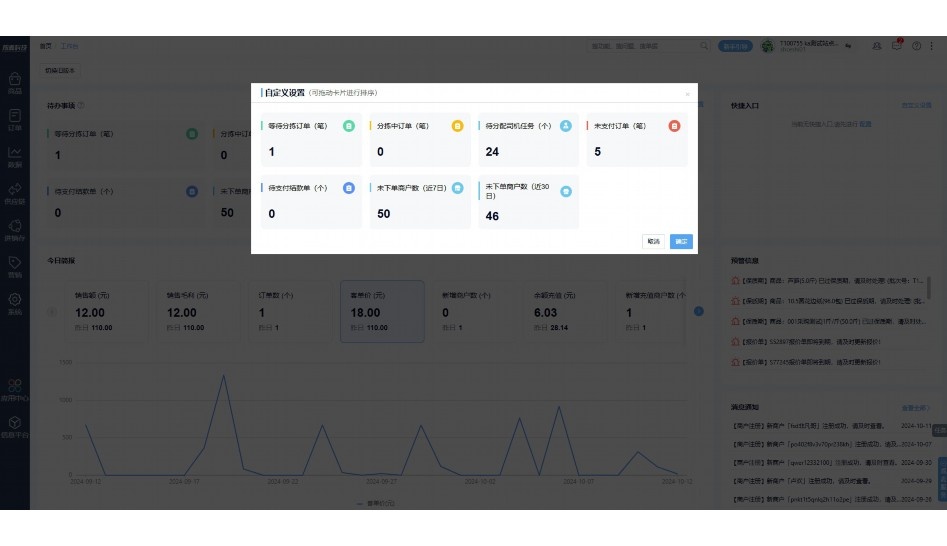
Task: Open 订单 in the left sidebar
Action: [x=15, y=119]
